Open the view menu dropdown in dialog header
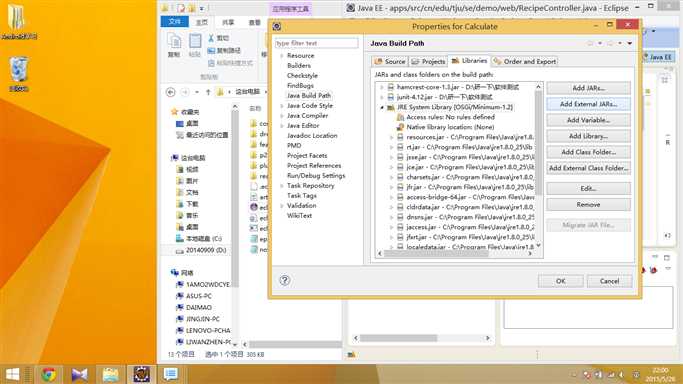This screenshot has height=384, width=683. point(630,44)
